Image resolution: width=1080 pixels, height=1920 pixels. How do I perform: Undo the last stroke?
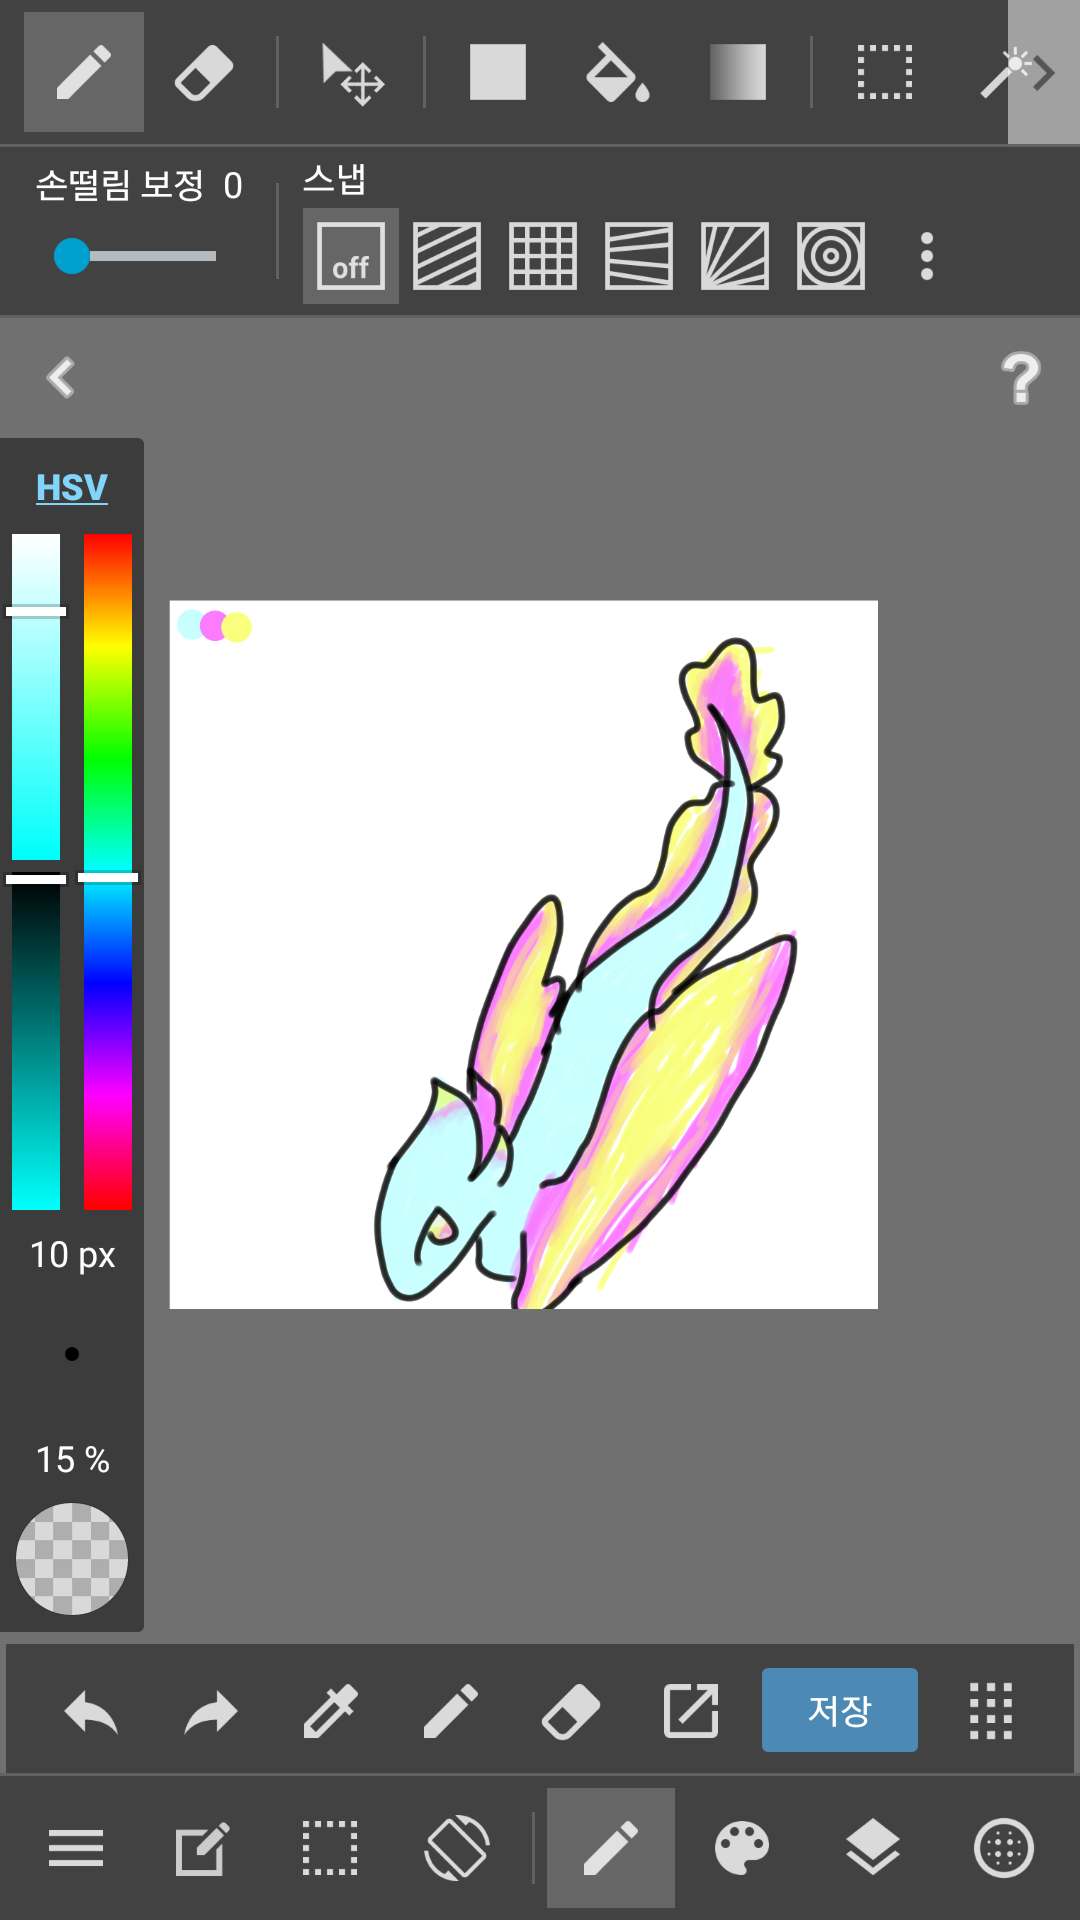pyautogui.click(x=91, y=1711)
